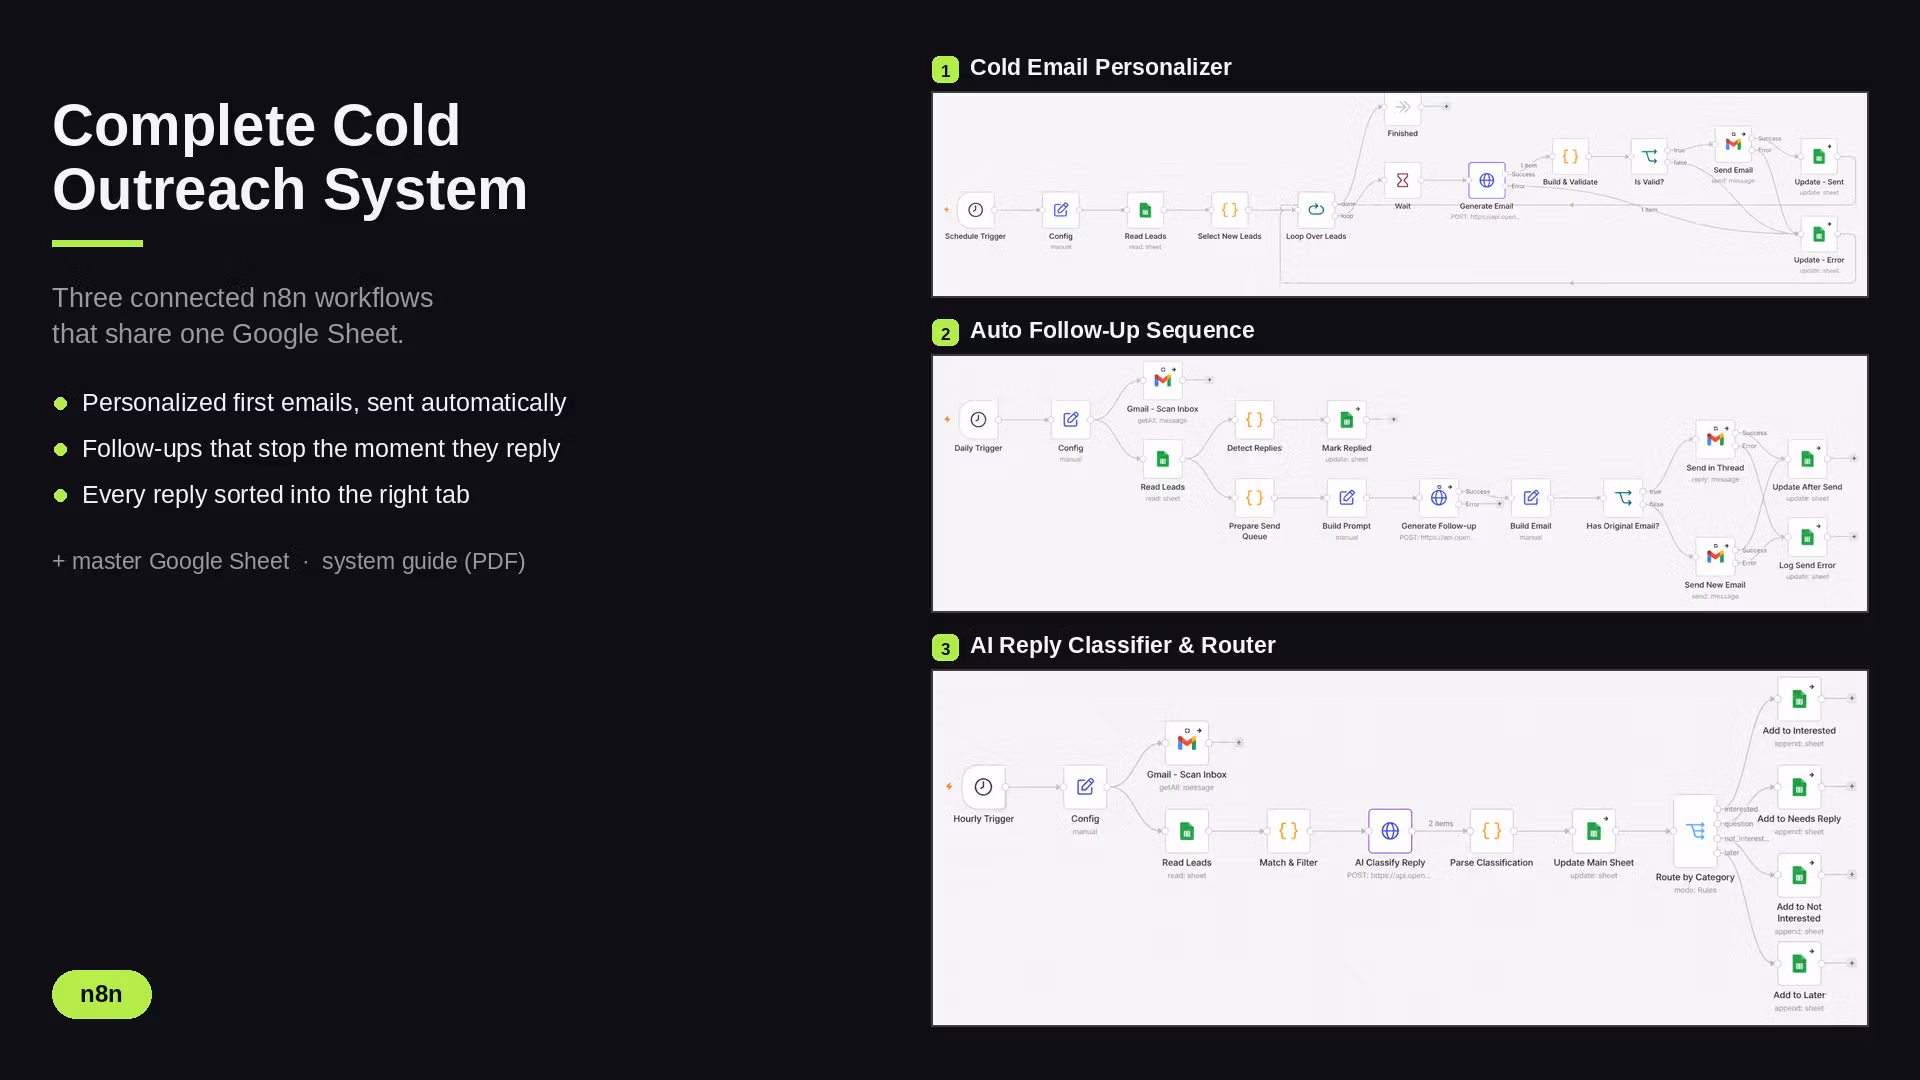Select the Log Send Error sheet node

[1807, 537]
